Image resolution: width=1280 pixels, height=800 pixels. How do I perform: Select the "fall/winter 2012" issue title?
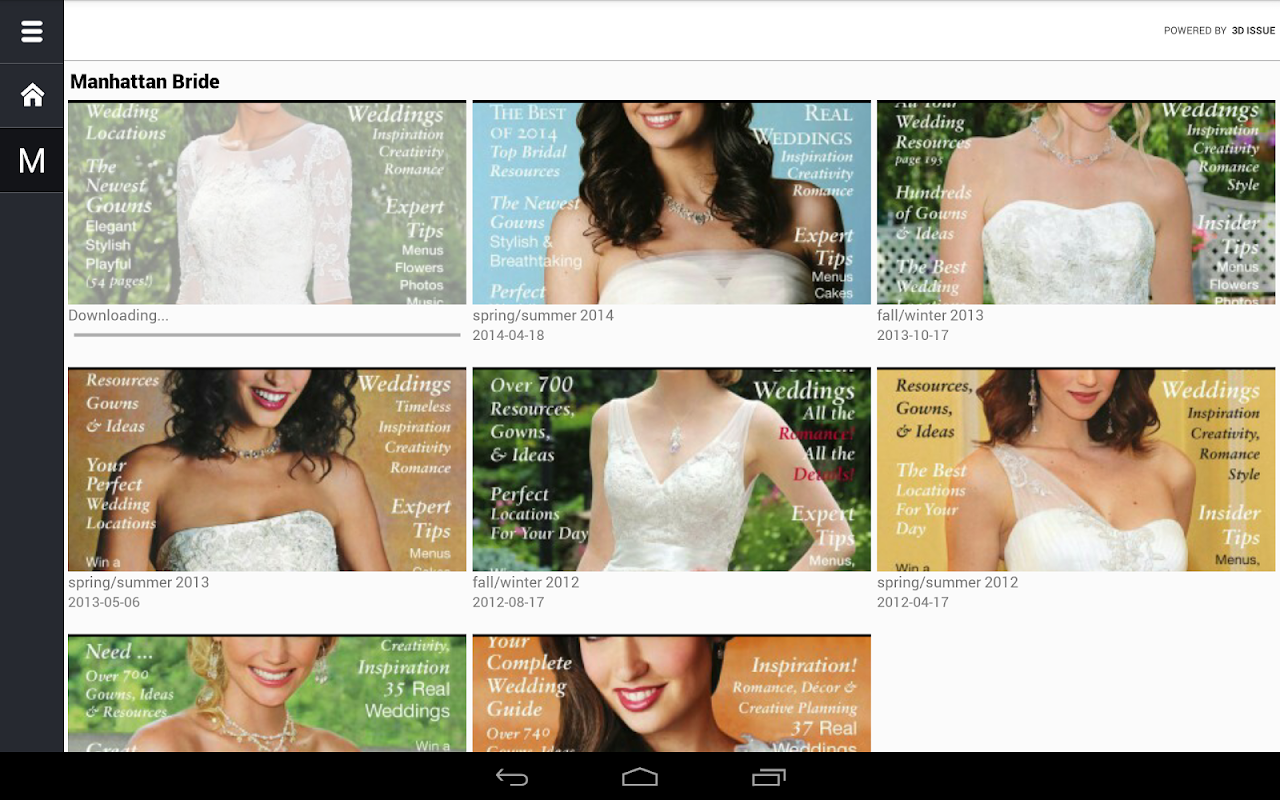(526, 583)
